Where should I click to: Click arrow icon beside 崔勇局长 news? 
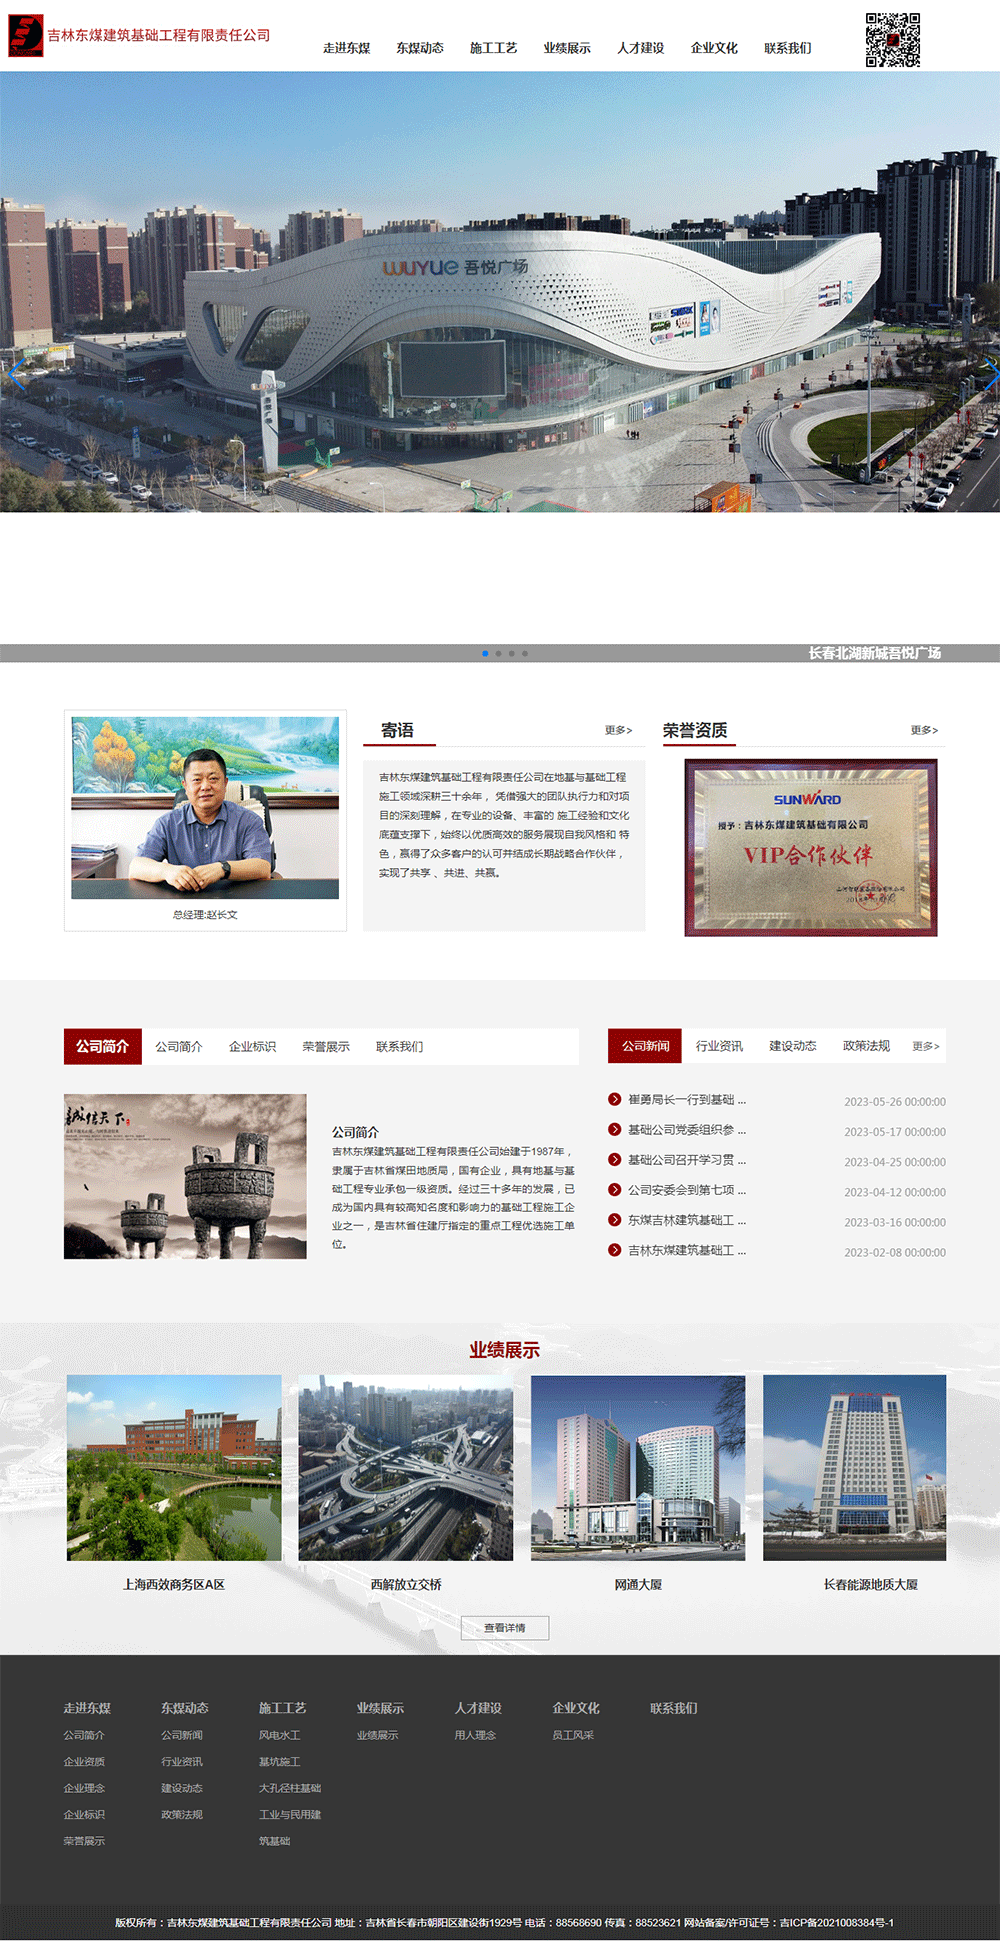point(615,1099)
